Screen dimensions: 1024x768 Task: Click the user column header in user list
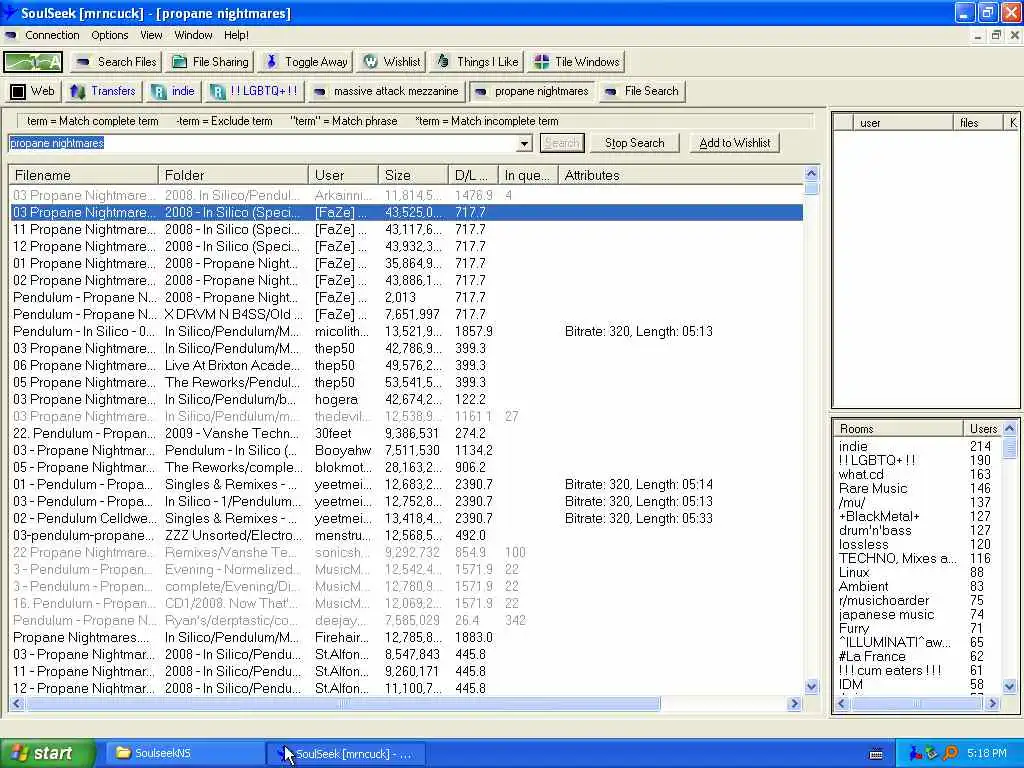(x=903, y=123)
